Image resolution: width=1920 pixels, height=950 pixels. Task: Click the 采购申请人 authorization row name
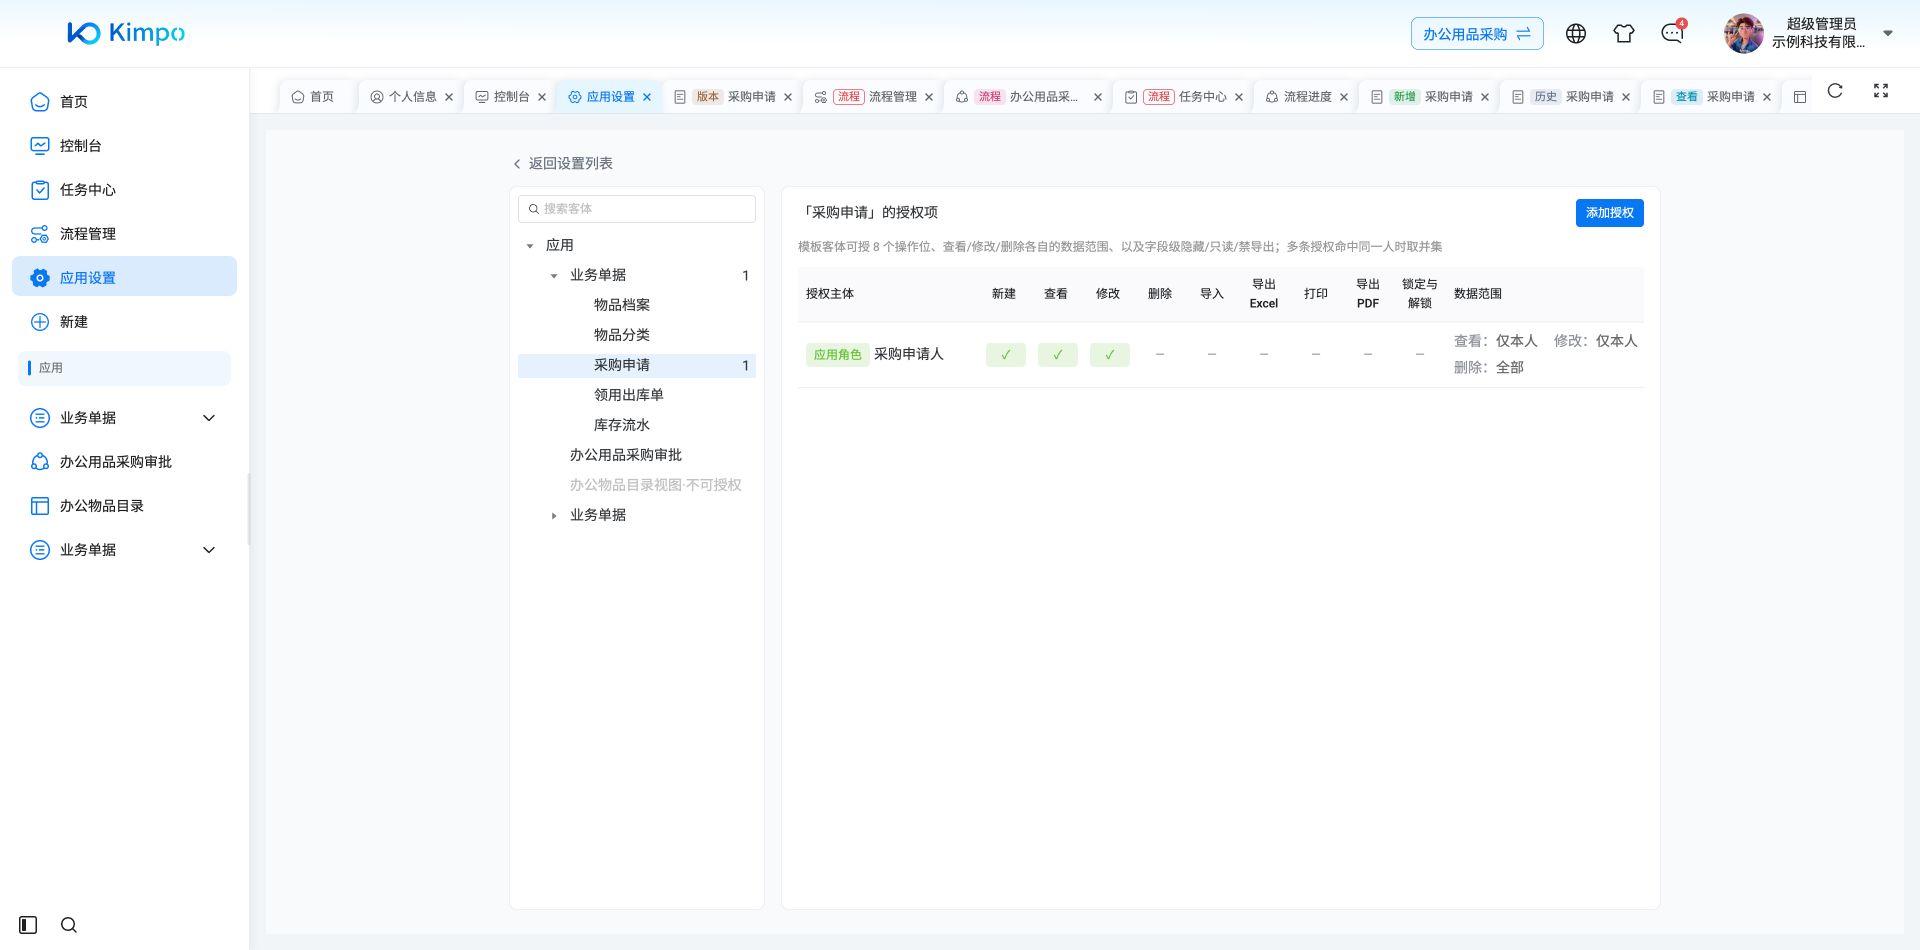(x=908, y=354)
